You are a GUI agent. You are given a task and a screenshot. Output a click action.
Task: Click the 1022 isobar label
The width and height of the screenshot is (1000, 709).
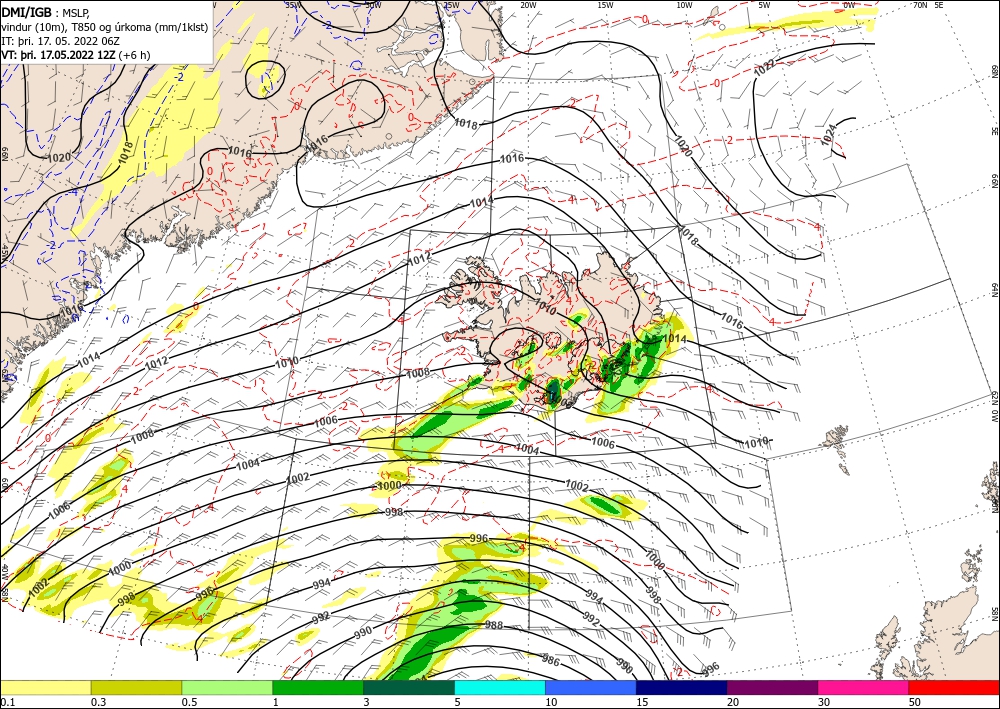click(x=764, y=68)
